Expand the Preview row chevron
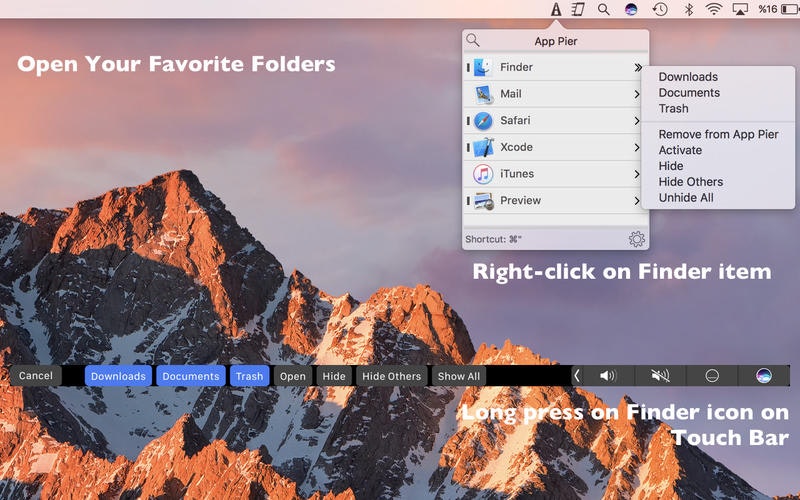This screenshot has width=800, height=500. point(637,201)
